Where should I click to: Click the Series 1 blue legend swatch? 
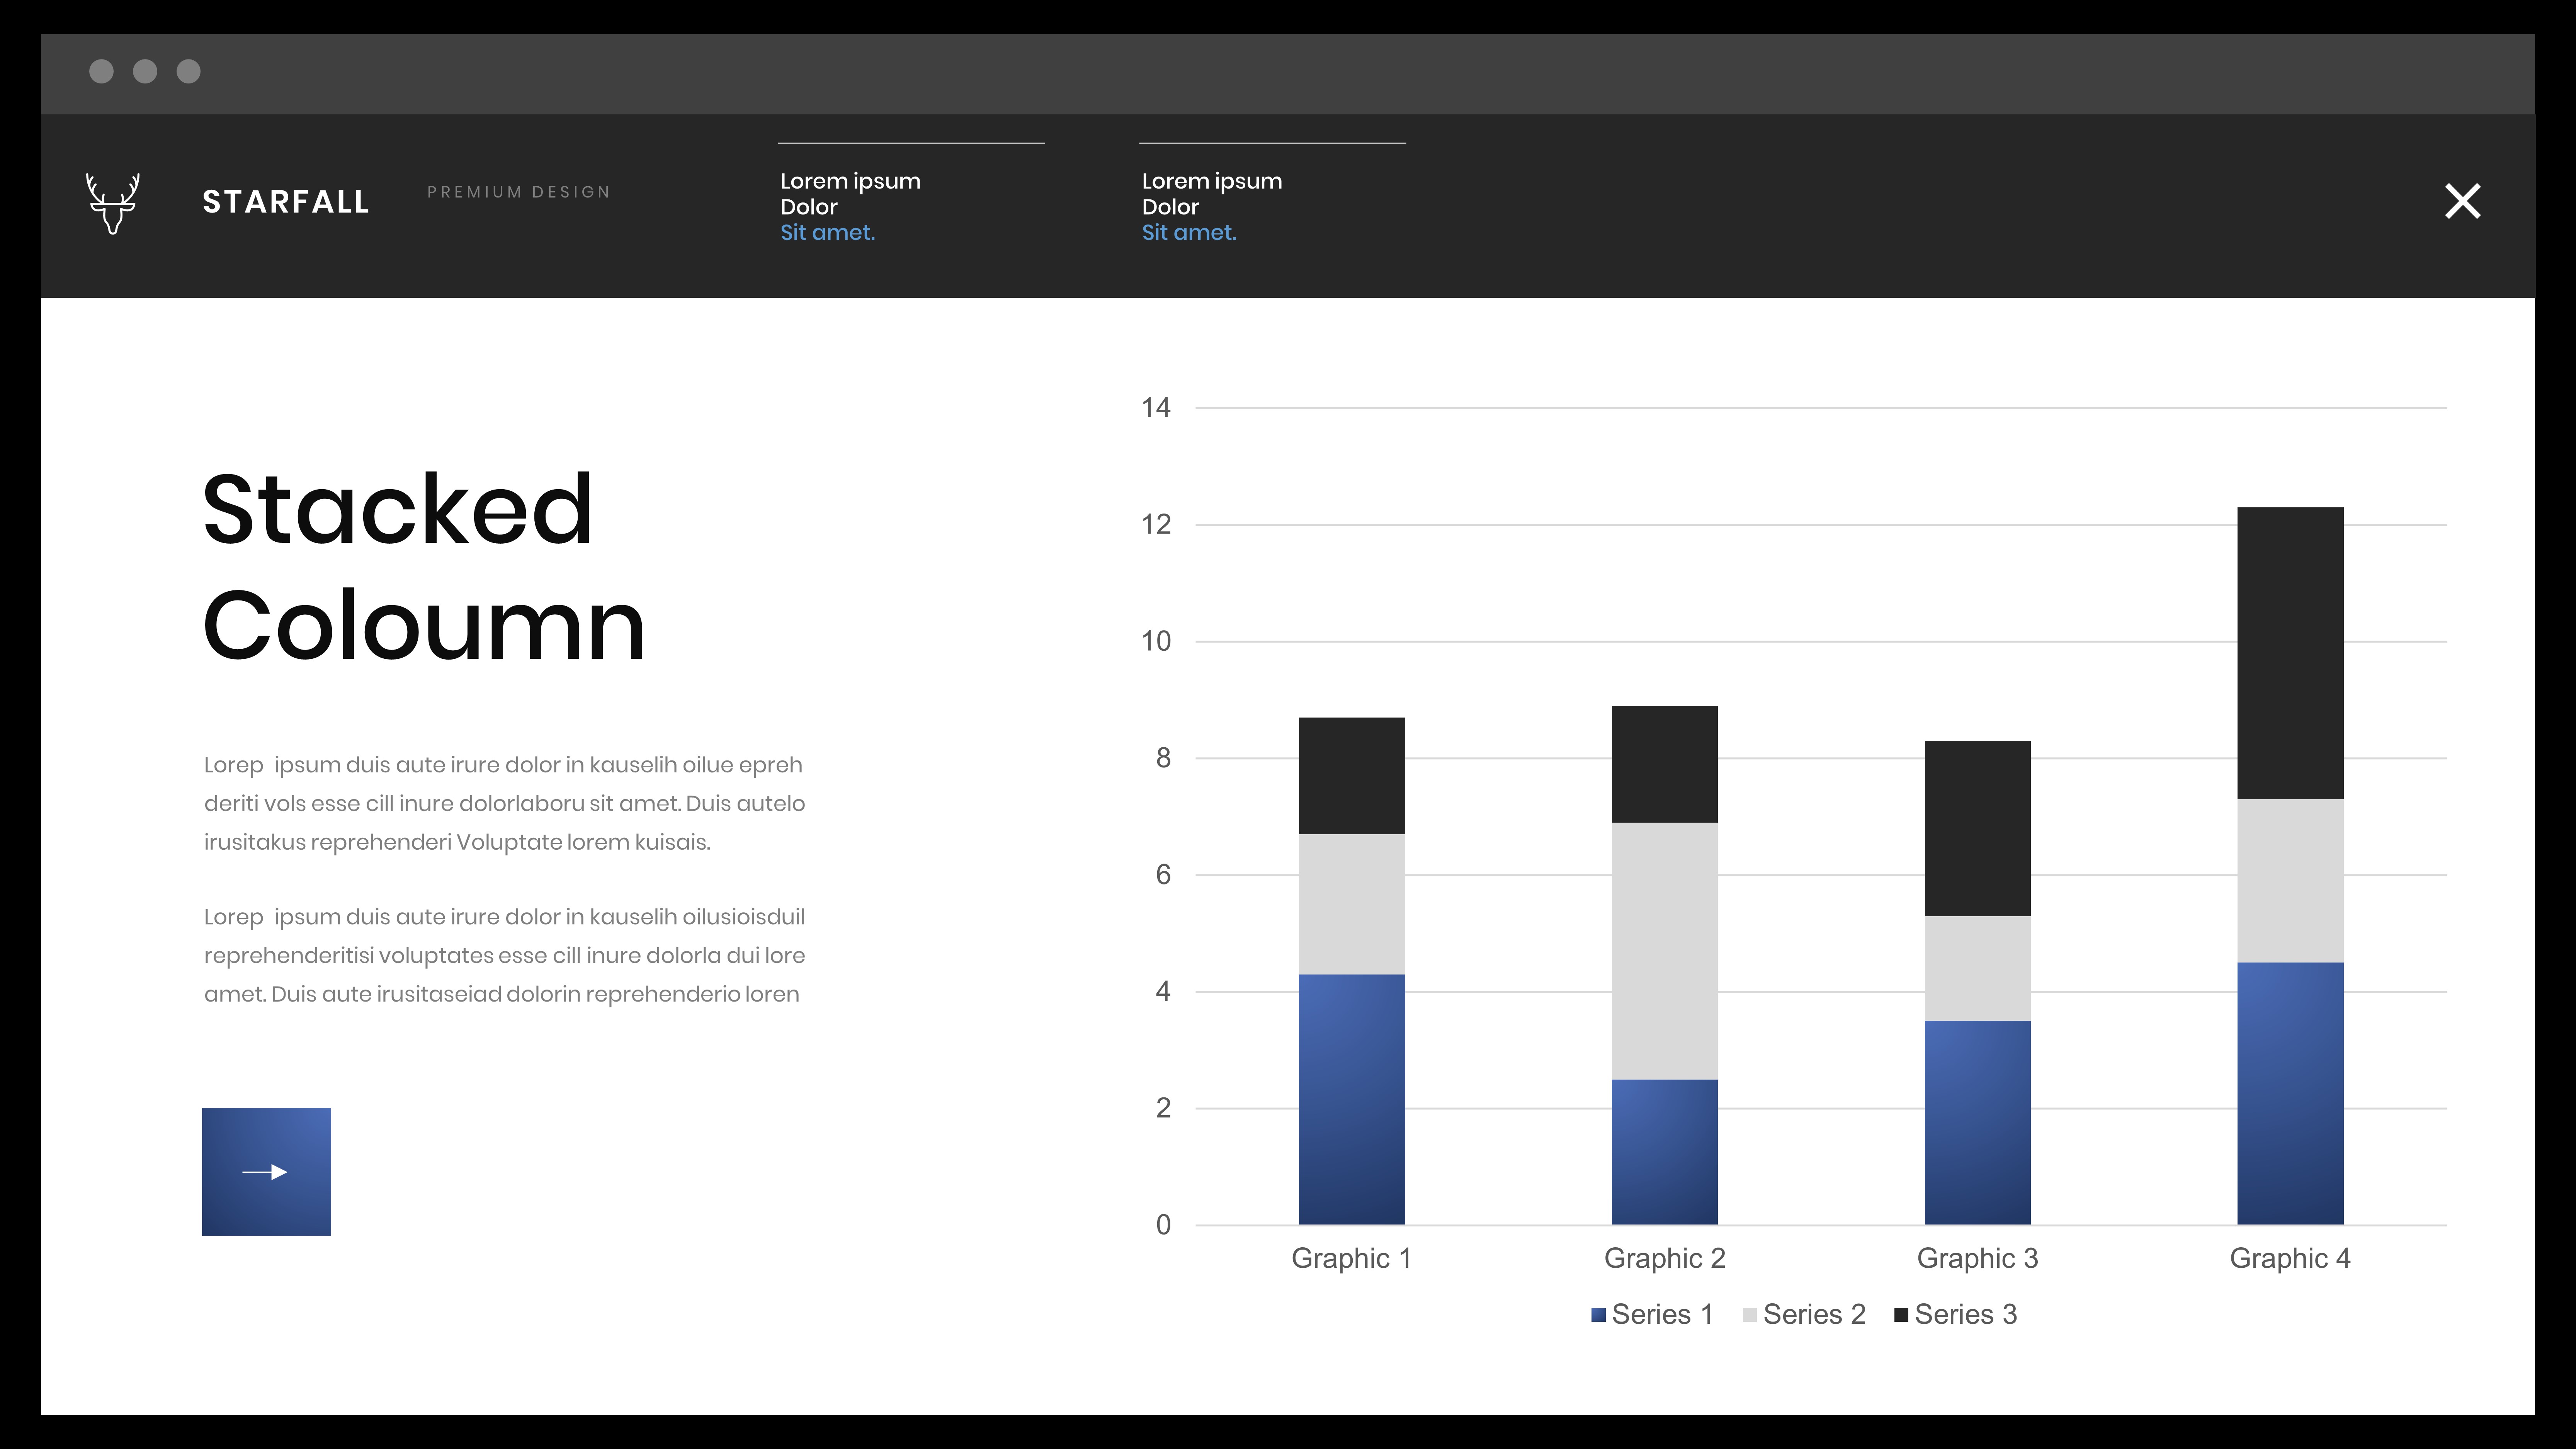click(x=1598, y=1315)
